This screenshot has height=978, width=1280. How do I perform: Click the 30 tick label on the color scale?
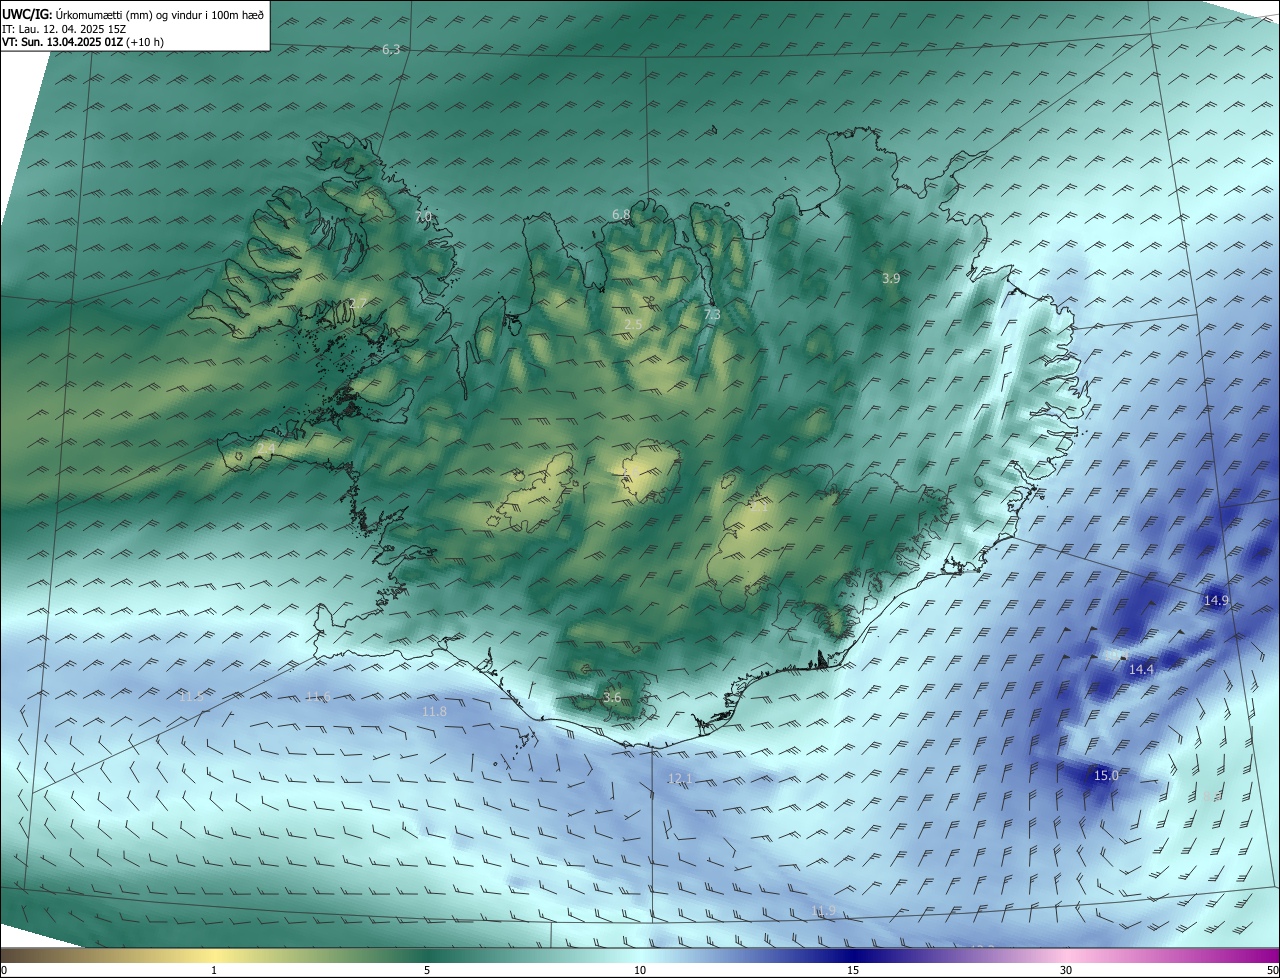(x=1066, y=970)
